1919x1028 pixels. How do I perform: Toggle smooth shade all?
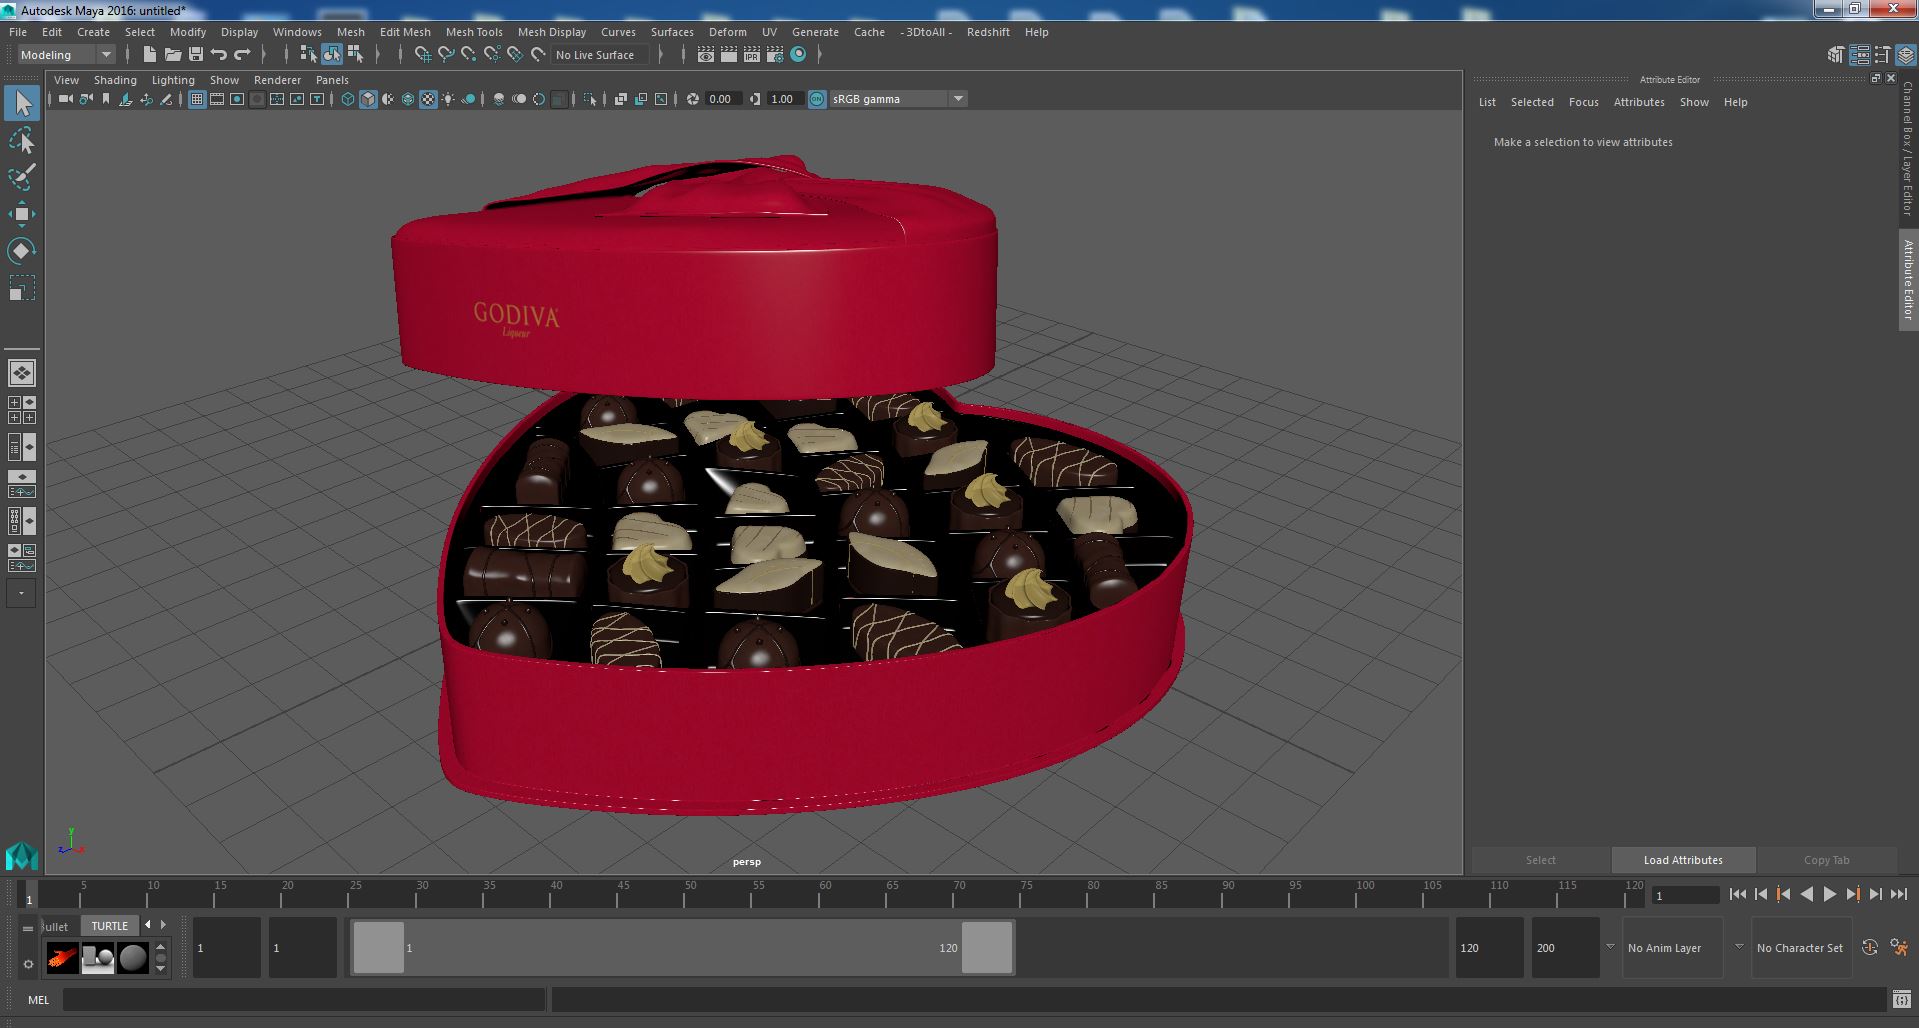pos(368,99)
